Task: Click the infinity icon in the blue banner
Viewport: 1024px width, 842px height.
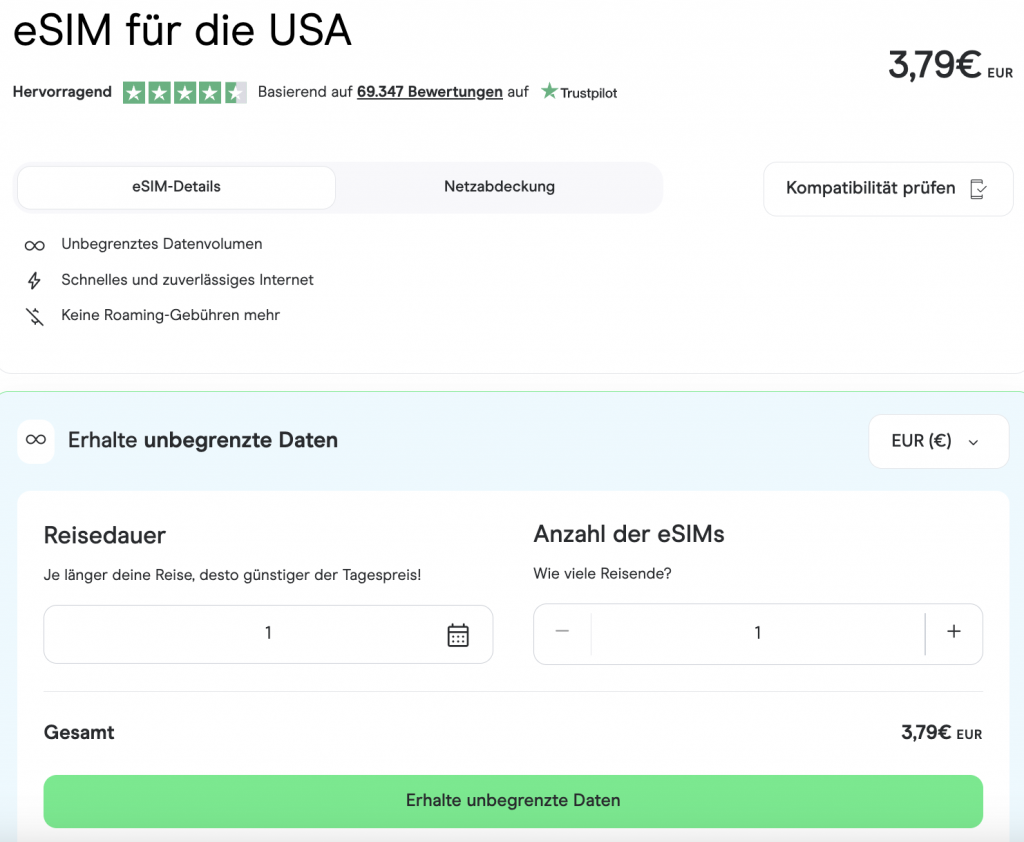Action: tap(35, 441)
